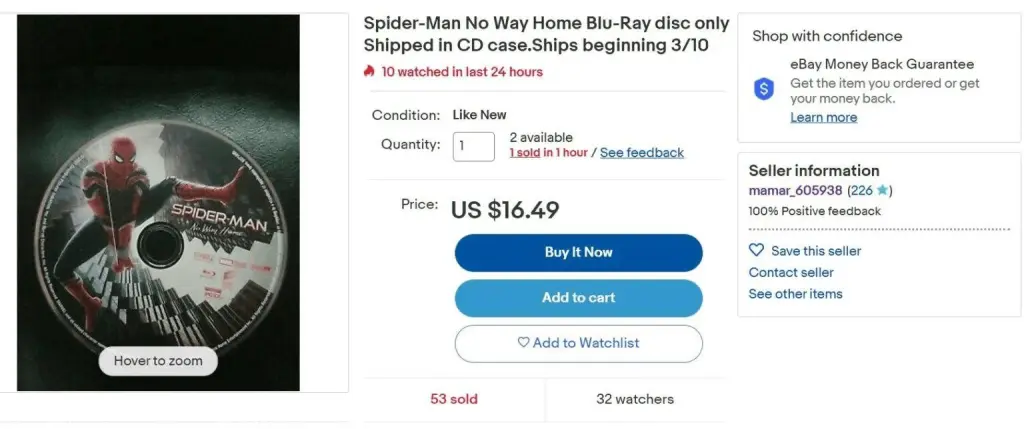Click the 32 watchers count
The width and height of the screenshot is (1024, 429).
click(x=635, y=399)
